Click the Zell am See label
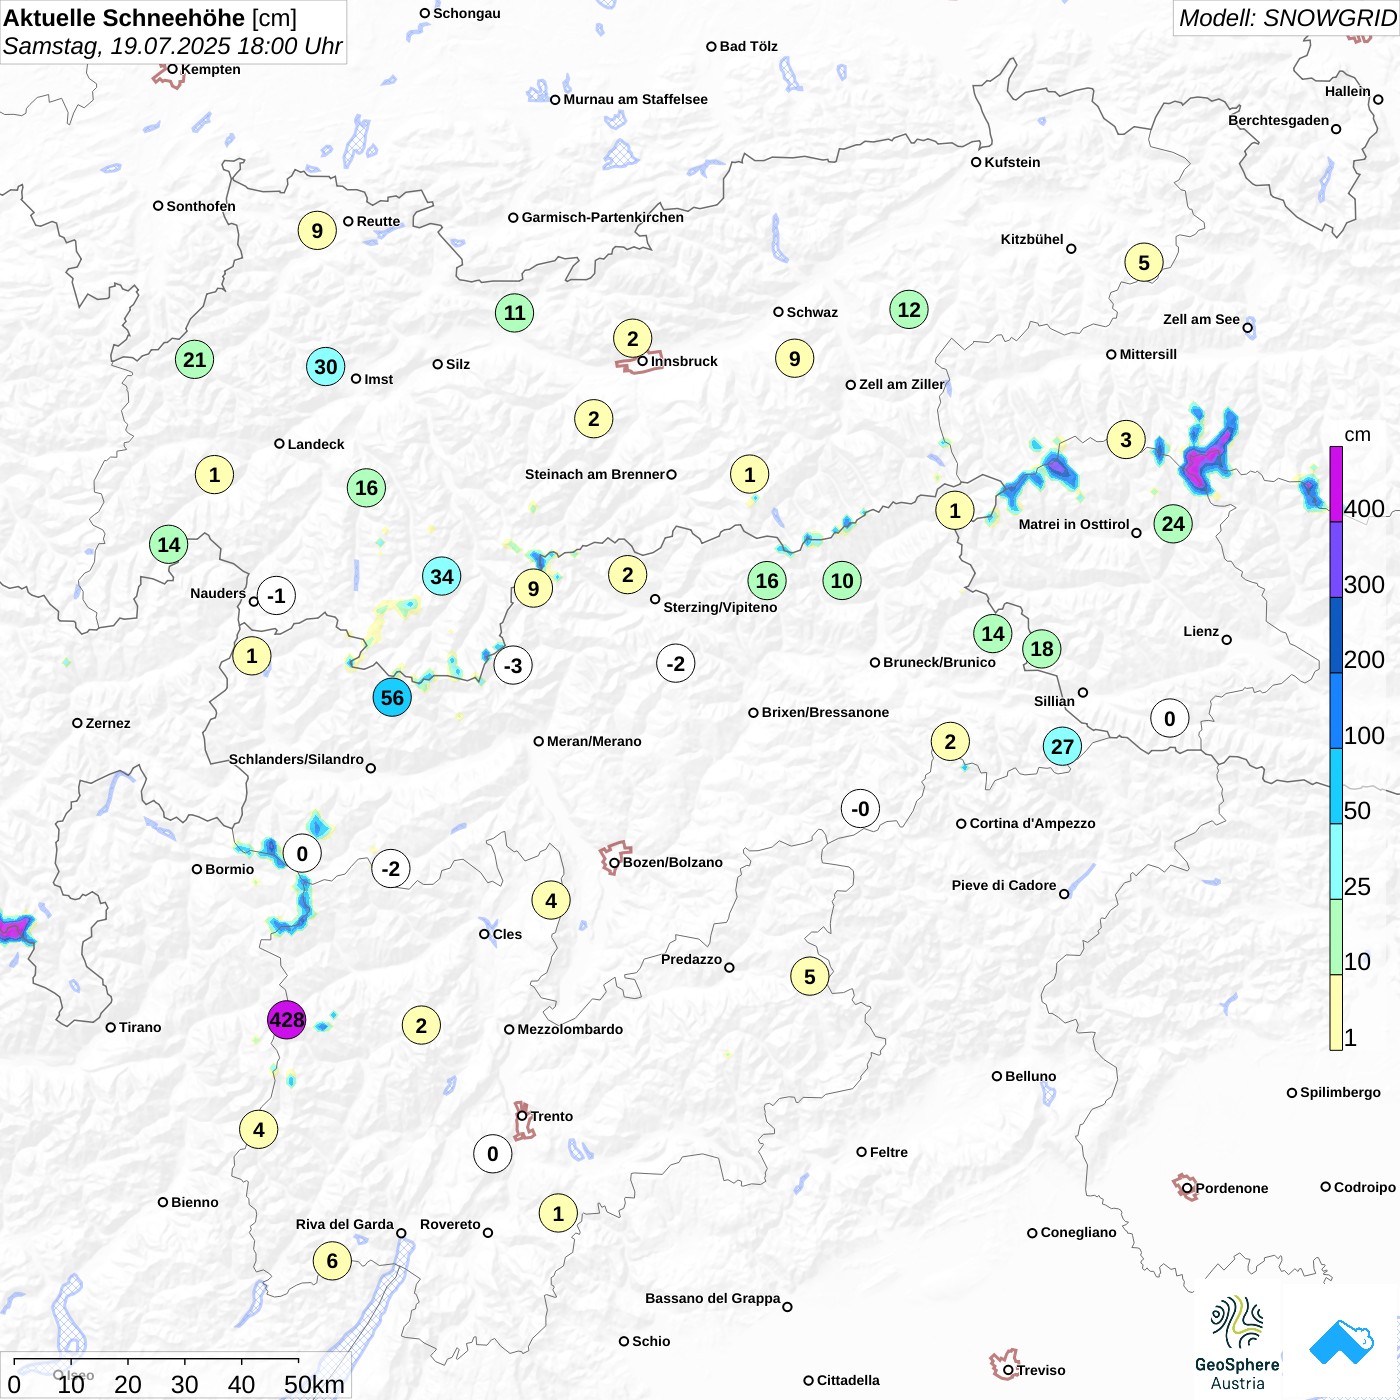 pyautogui.click(x=1201, y=319)
